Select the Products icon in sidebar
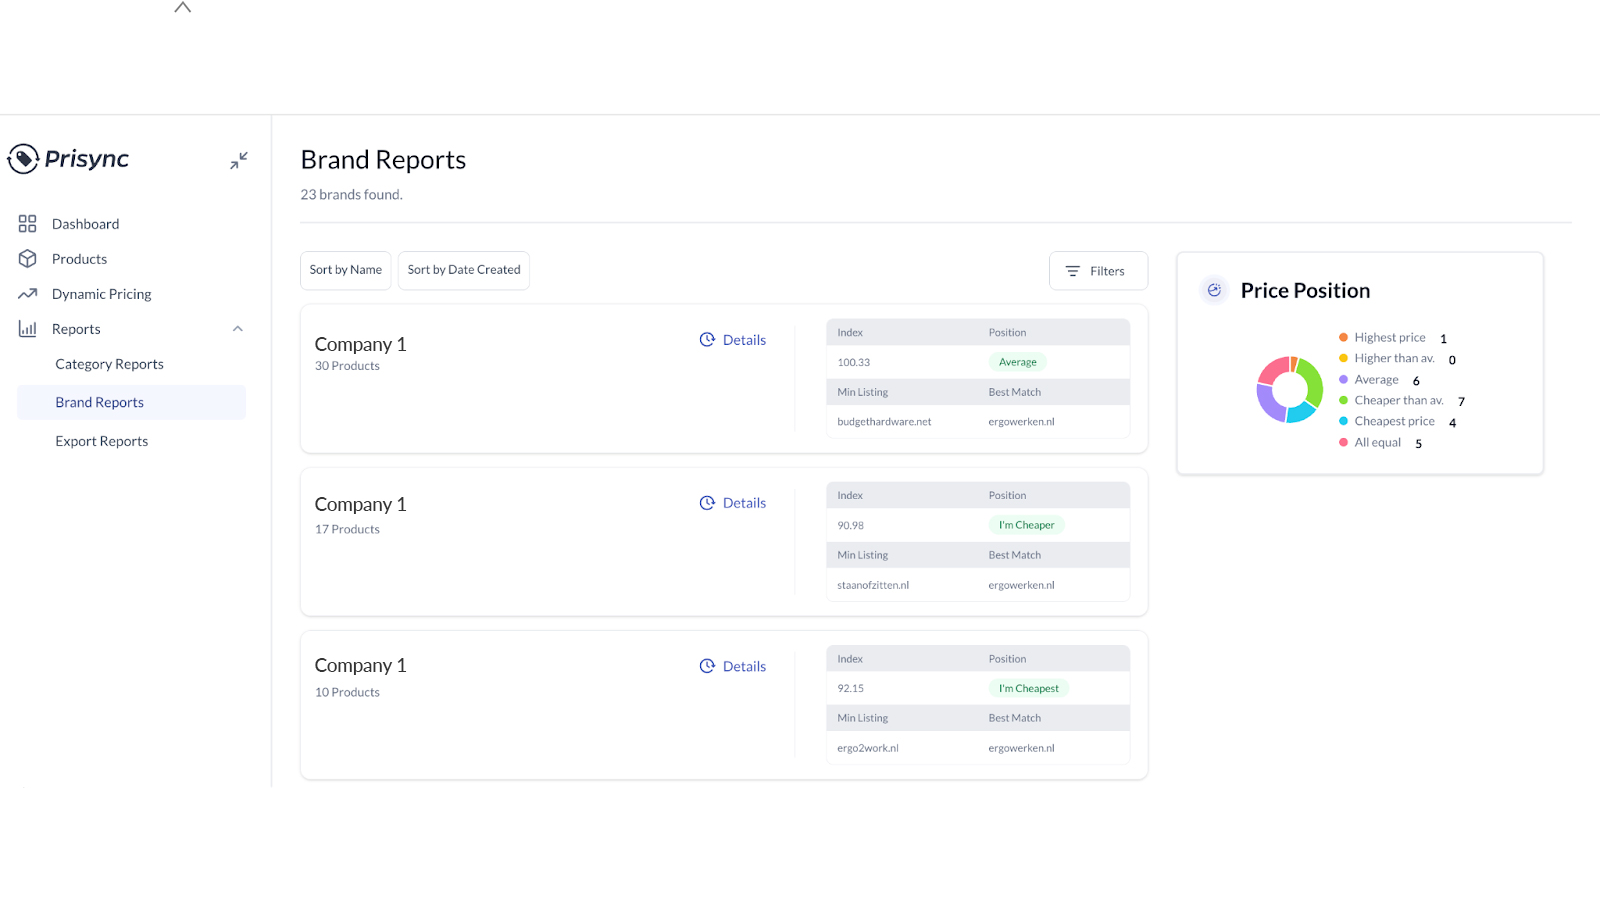 tap(27, 258)
